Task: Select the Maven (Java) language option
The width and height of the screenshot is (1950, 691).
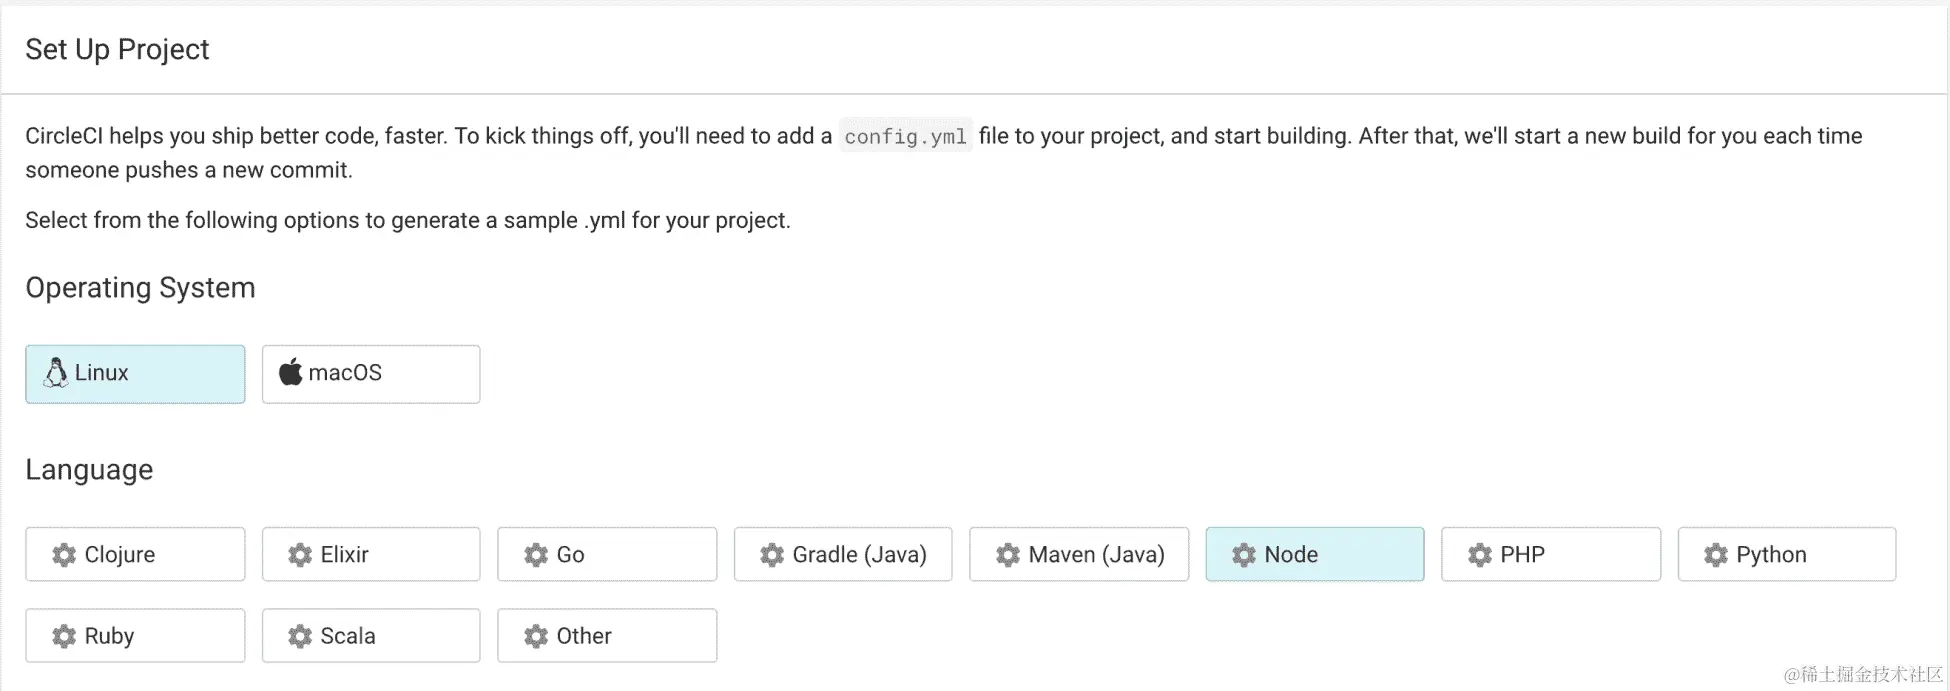Action: pyautogui.click(x=1079, y=554)
